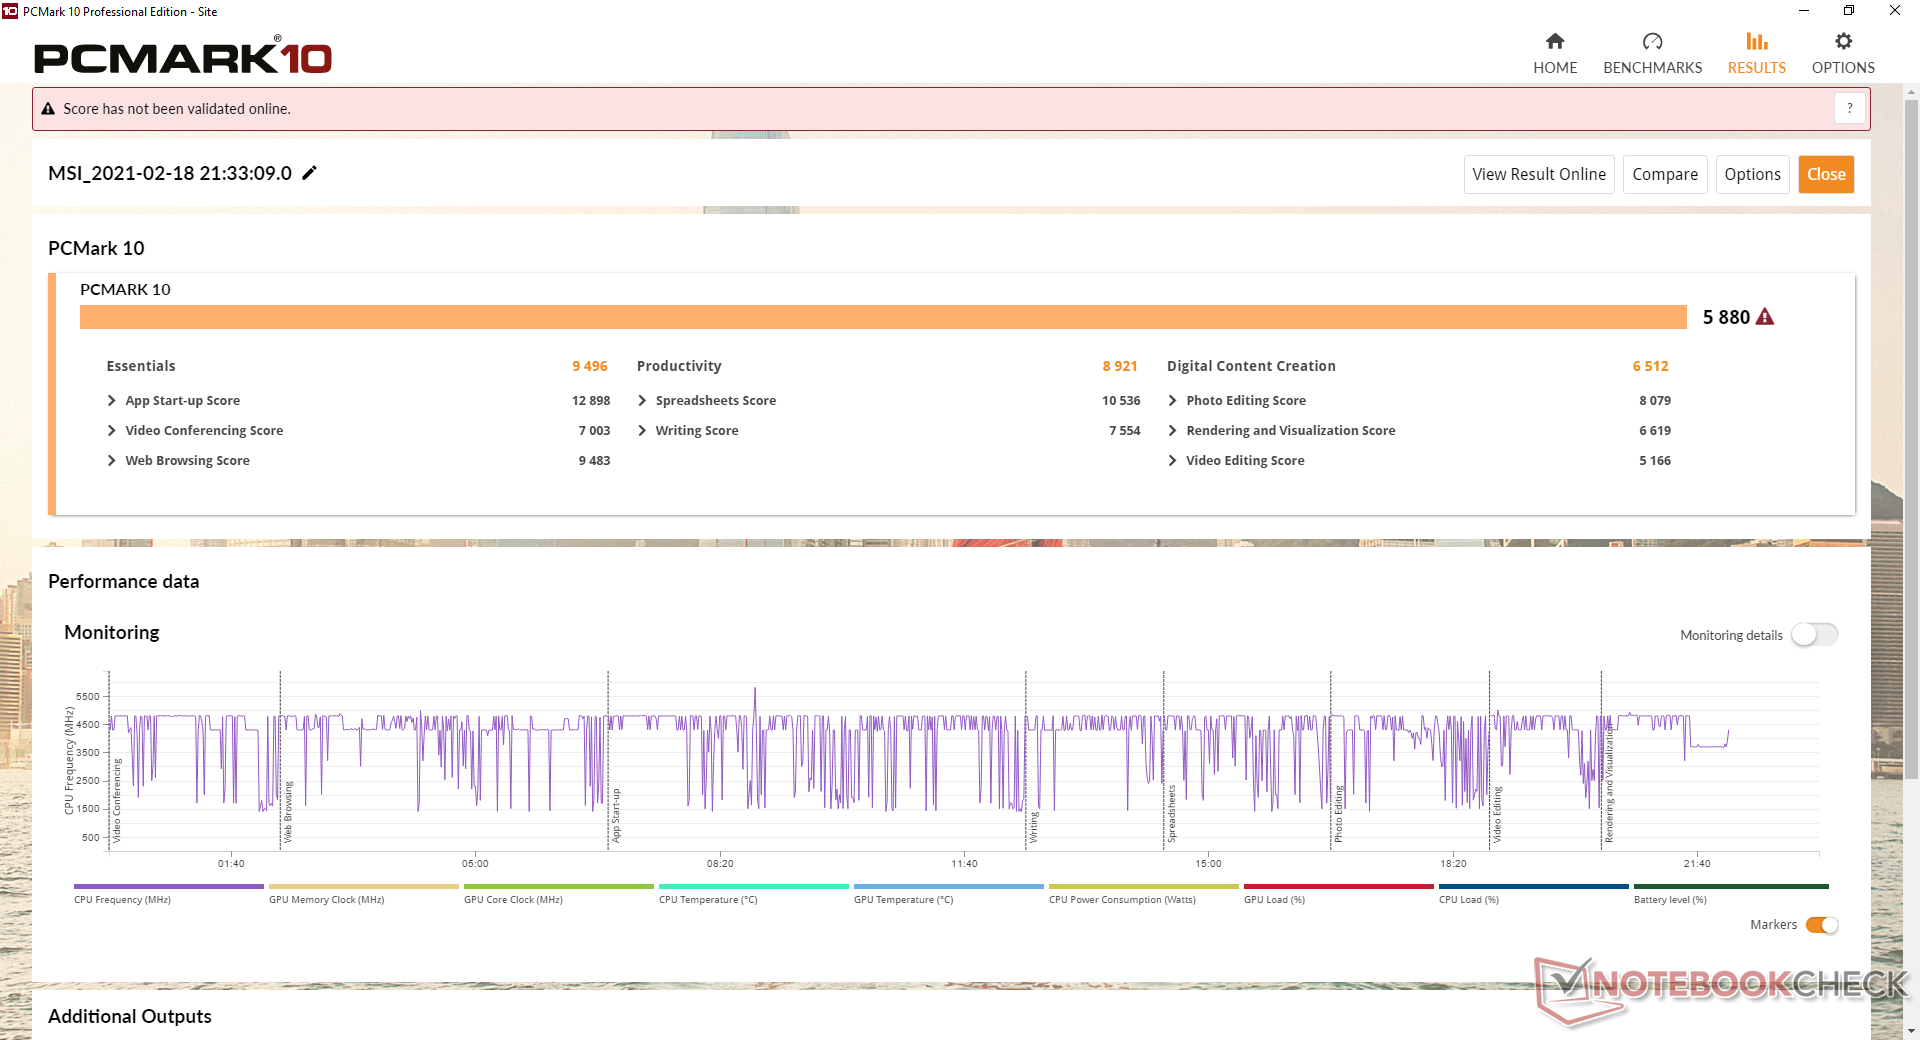
Task: Click overall score 5 880
Action: pos(1726,317)
